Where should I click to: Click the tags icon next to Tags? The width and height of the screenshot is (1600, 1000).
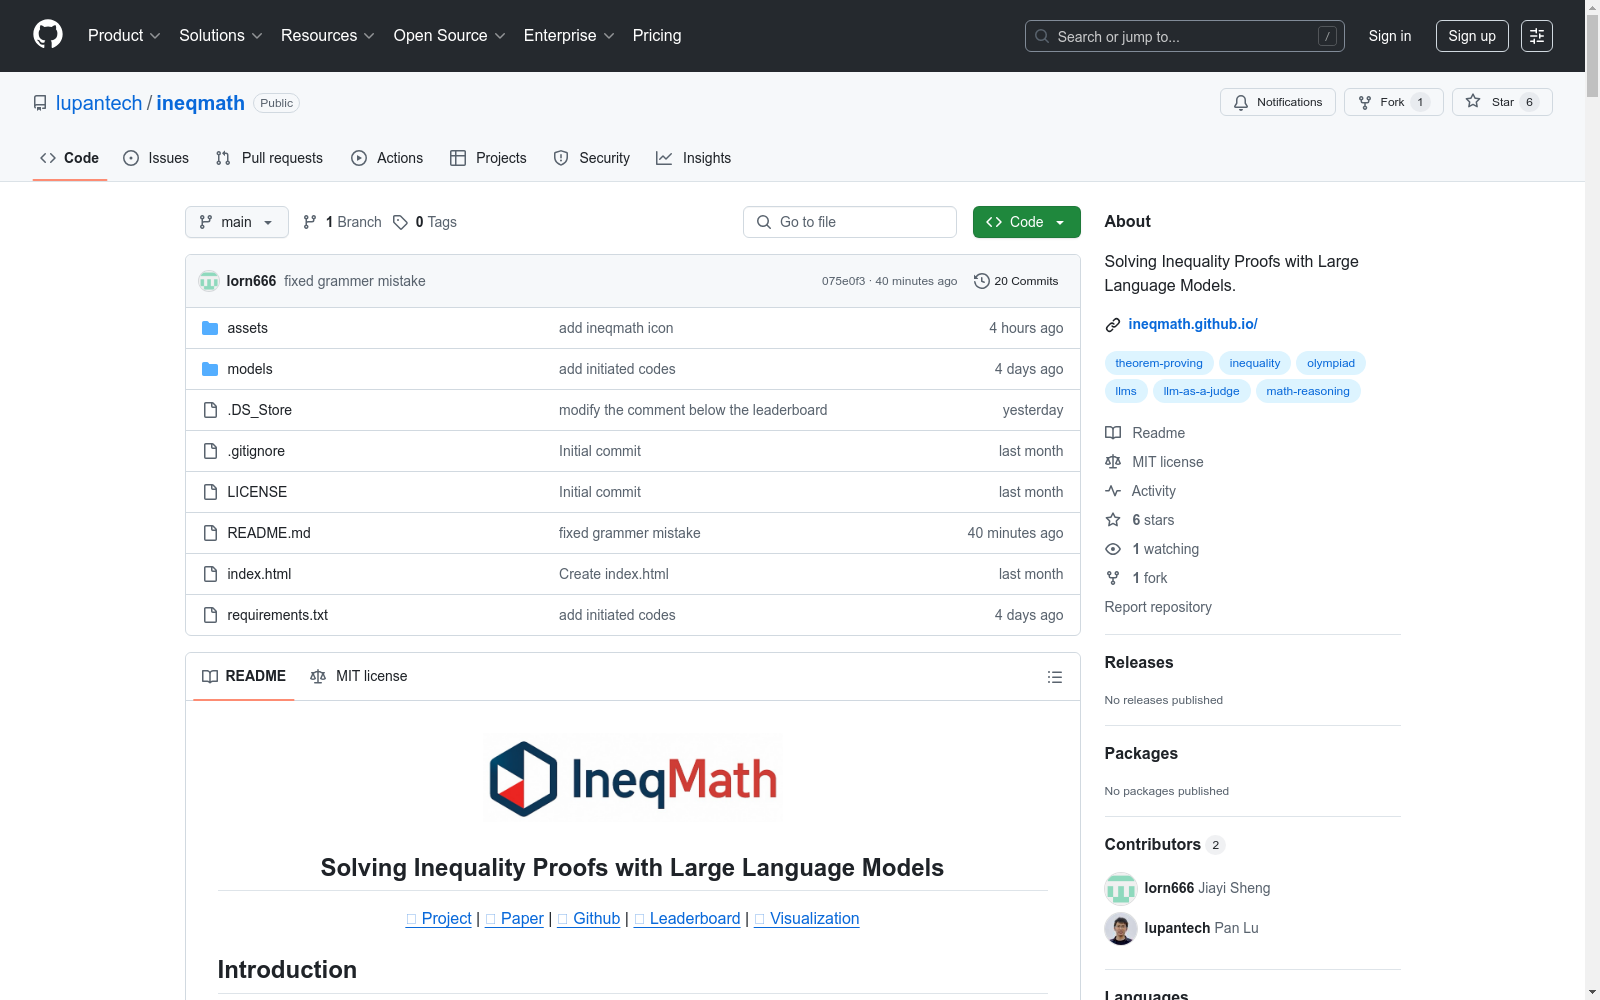pos(400,222)
